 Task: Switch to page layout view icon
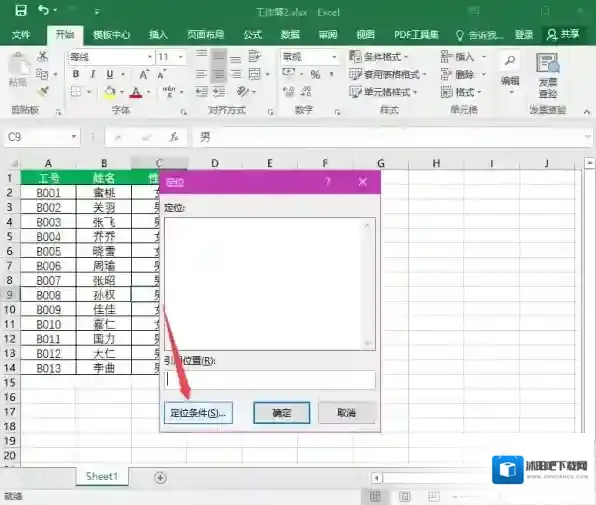[405, 496]
